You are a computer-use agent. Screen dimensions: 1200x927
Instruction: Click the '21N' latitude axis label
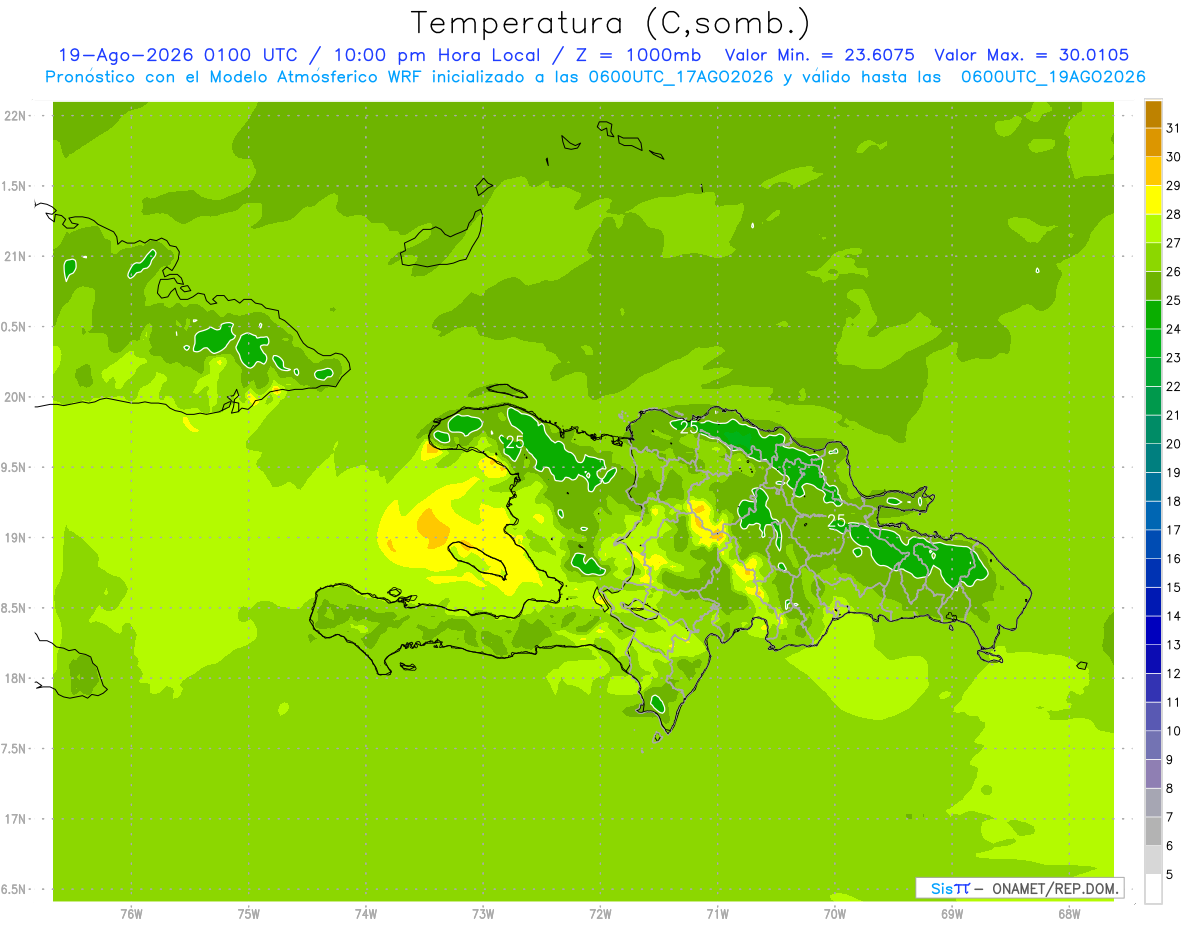click(x=15, y=257)
